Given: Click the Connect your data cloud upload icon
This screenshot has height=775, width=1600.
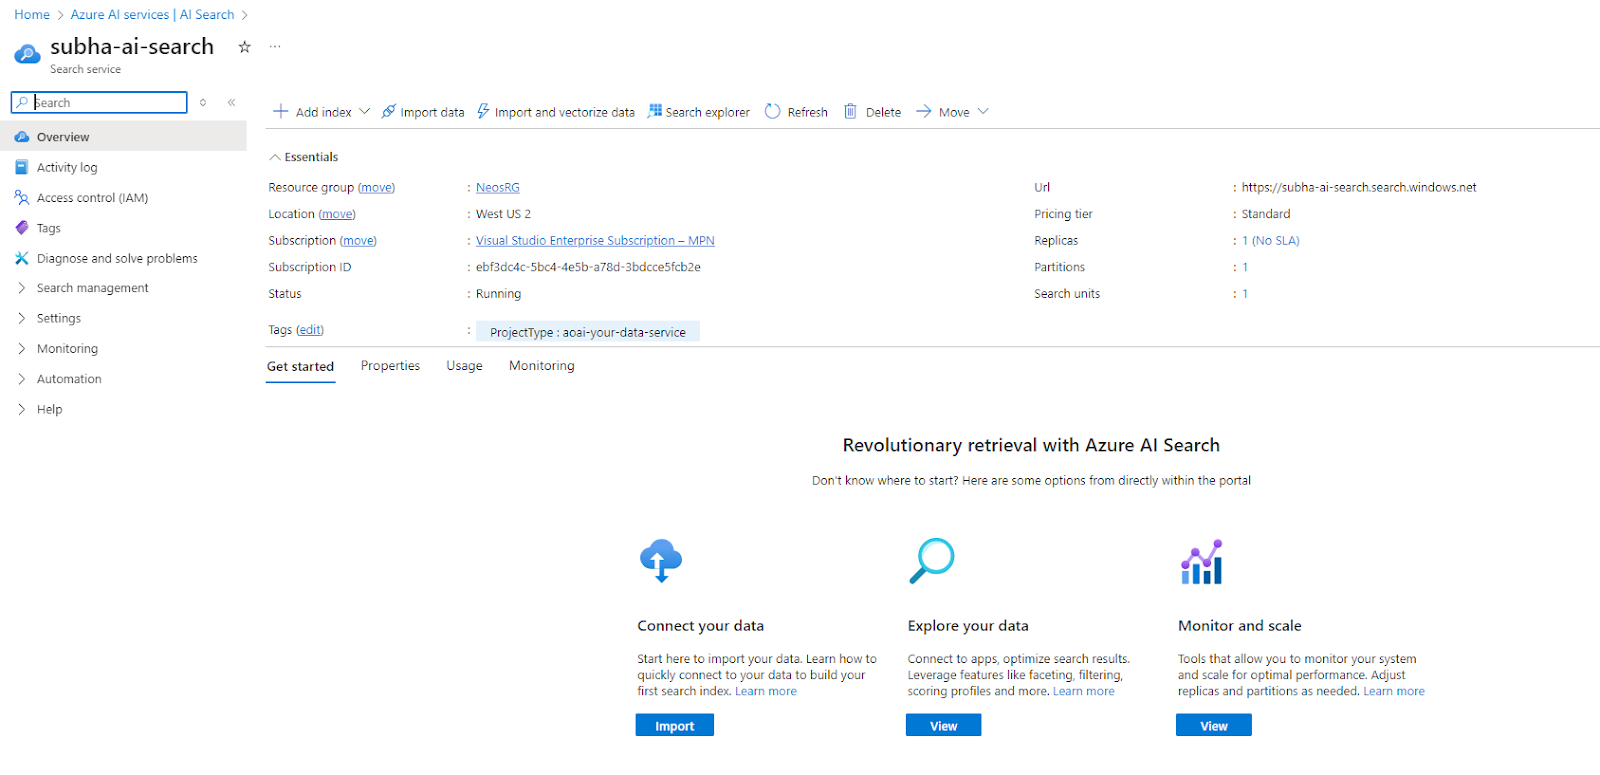Looking at the screenshot, I should (661, 561).
